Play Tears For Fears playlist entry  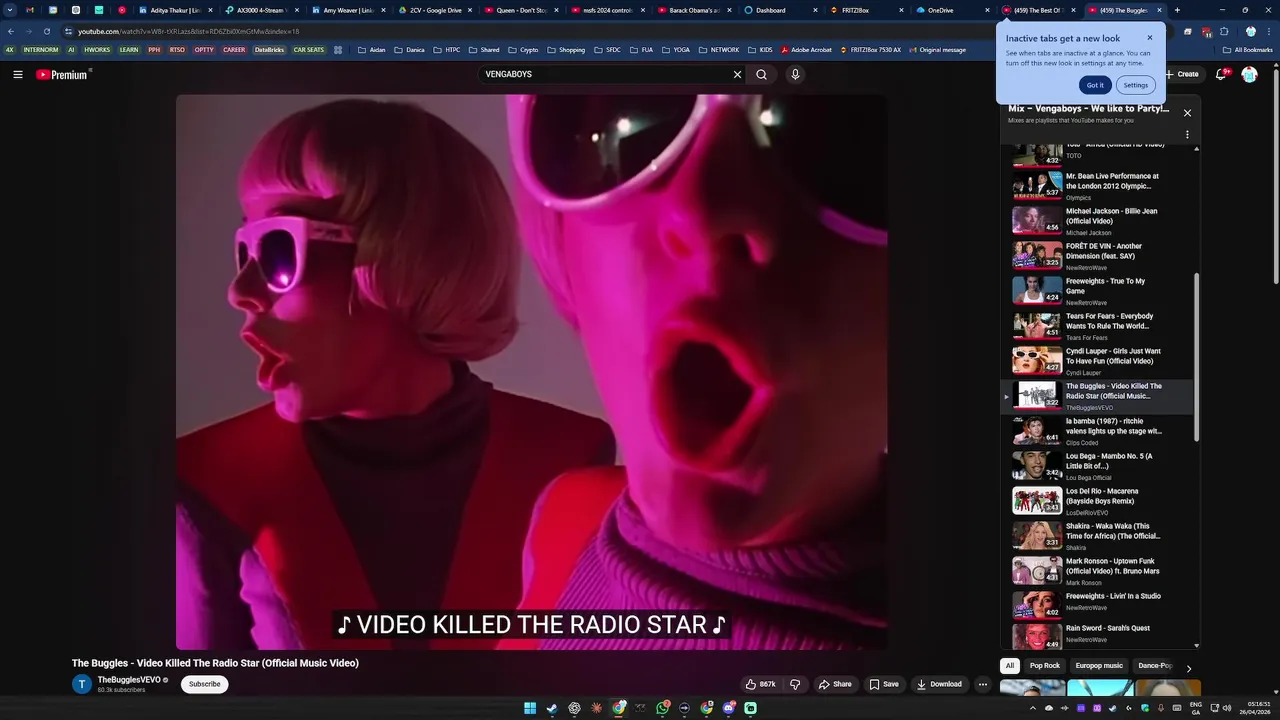[x=1097, y=326]
